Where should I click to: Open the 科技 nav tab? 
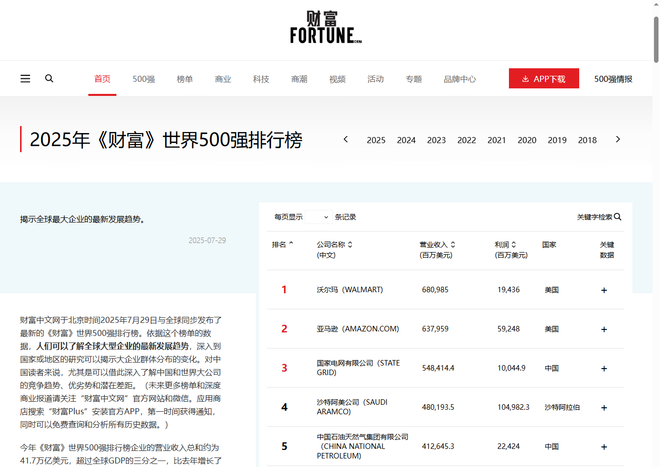click(261, 79)
